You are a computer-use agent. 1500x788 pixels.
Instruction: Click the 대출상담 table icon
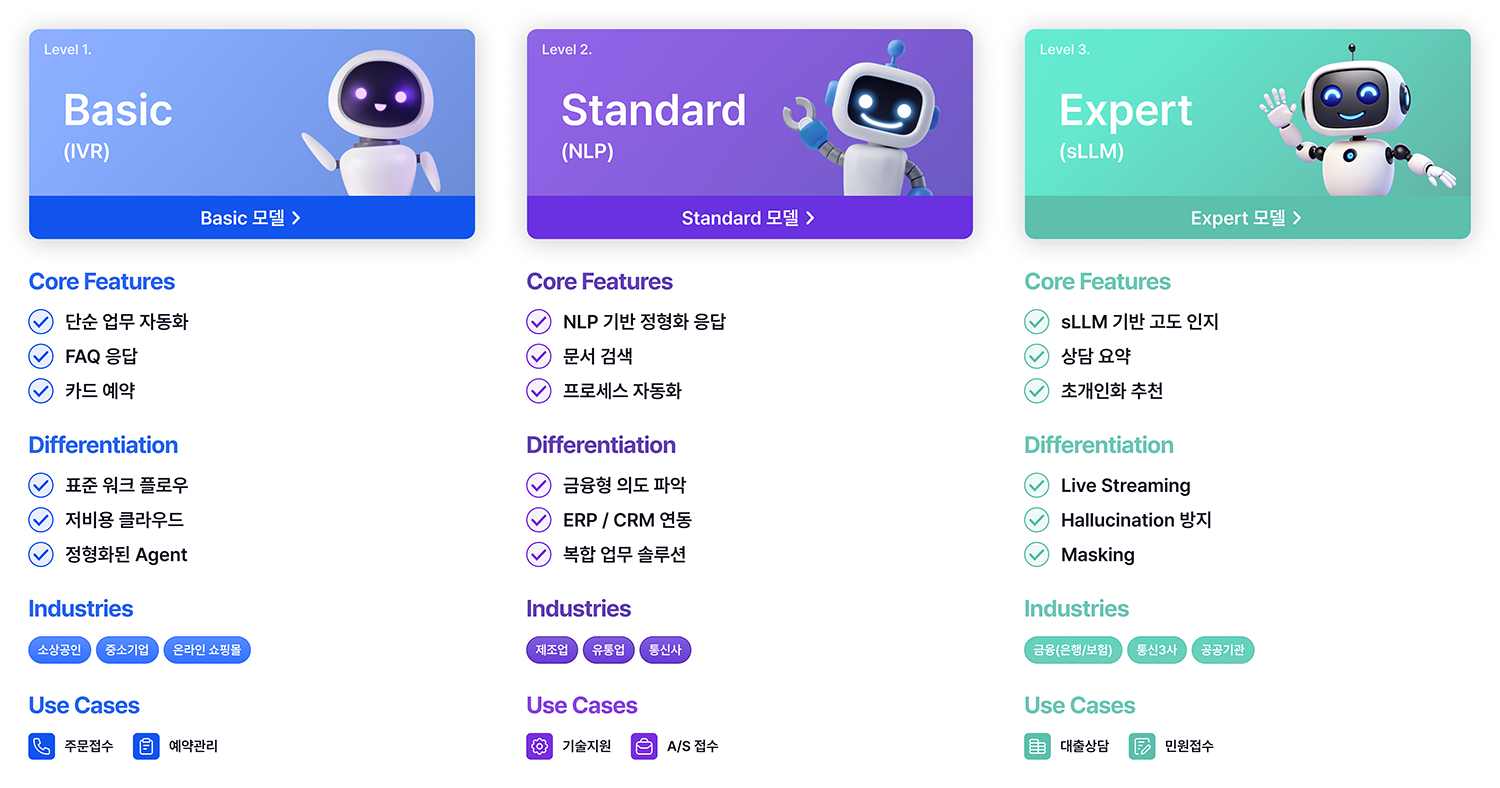click(1038, 746)
